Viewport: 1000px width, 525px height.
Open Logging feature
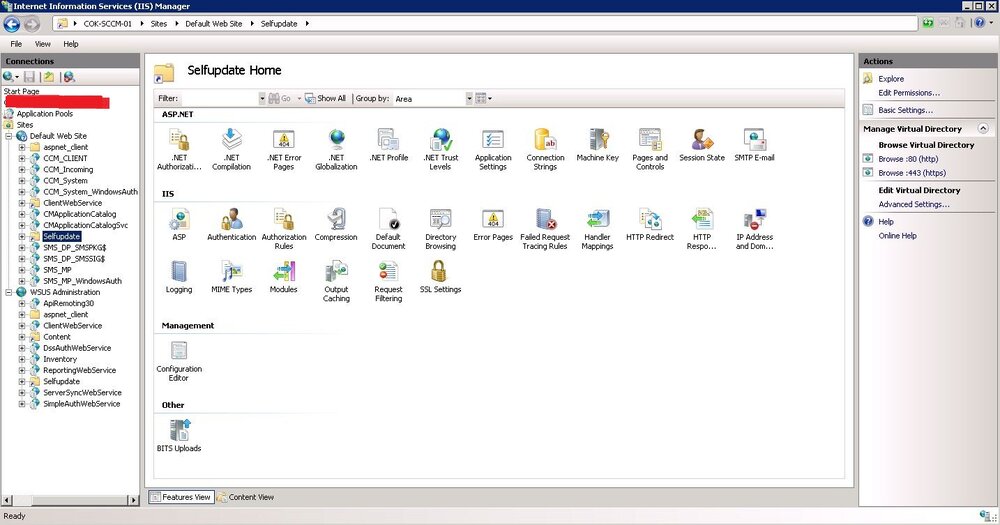pos(179,277)
